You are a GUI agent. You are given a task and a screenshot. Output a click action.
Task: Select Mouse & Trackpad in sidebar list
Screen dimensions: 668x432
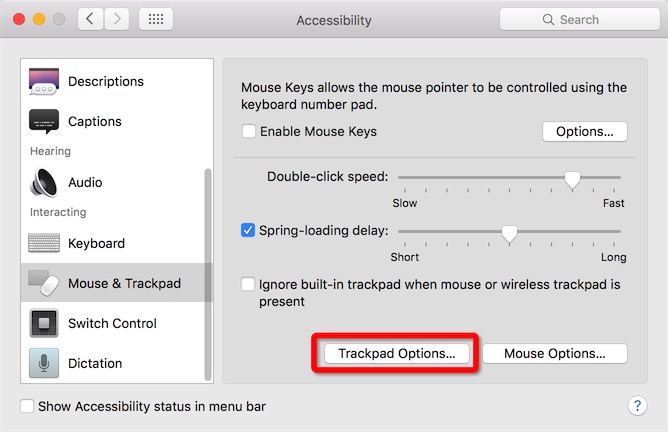116,283
